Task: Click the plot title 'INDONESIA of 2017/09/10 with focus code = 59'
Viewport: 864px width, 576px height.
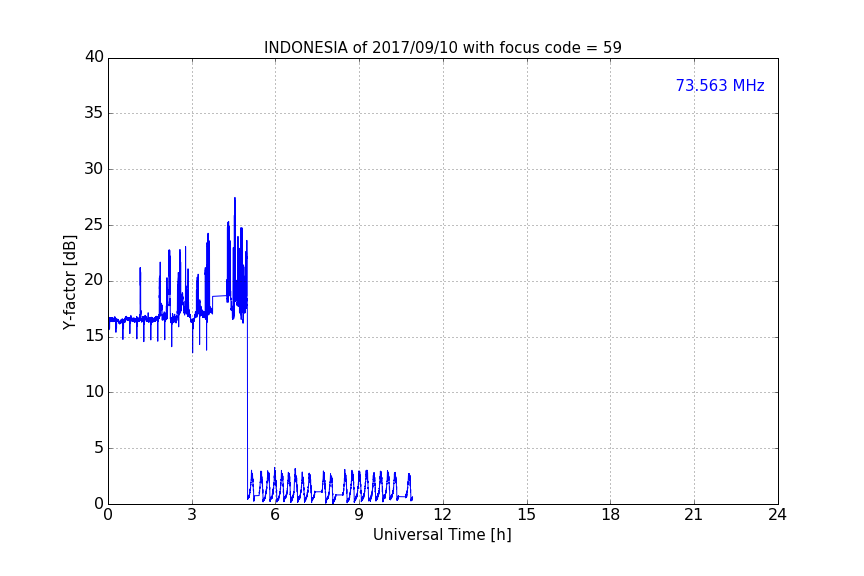Action: coord(442,47)
